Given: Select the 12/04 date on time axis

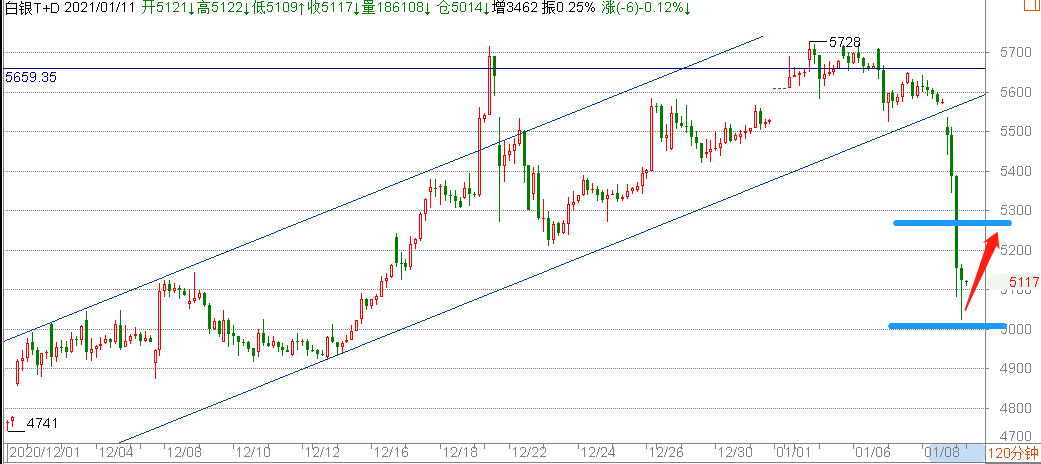Looking at the screenshot, I should pos(116,454).
